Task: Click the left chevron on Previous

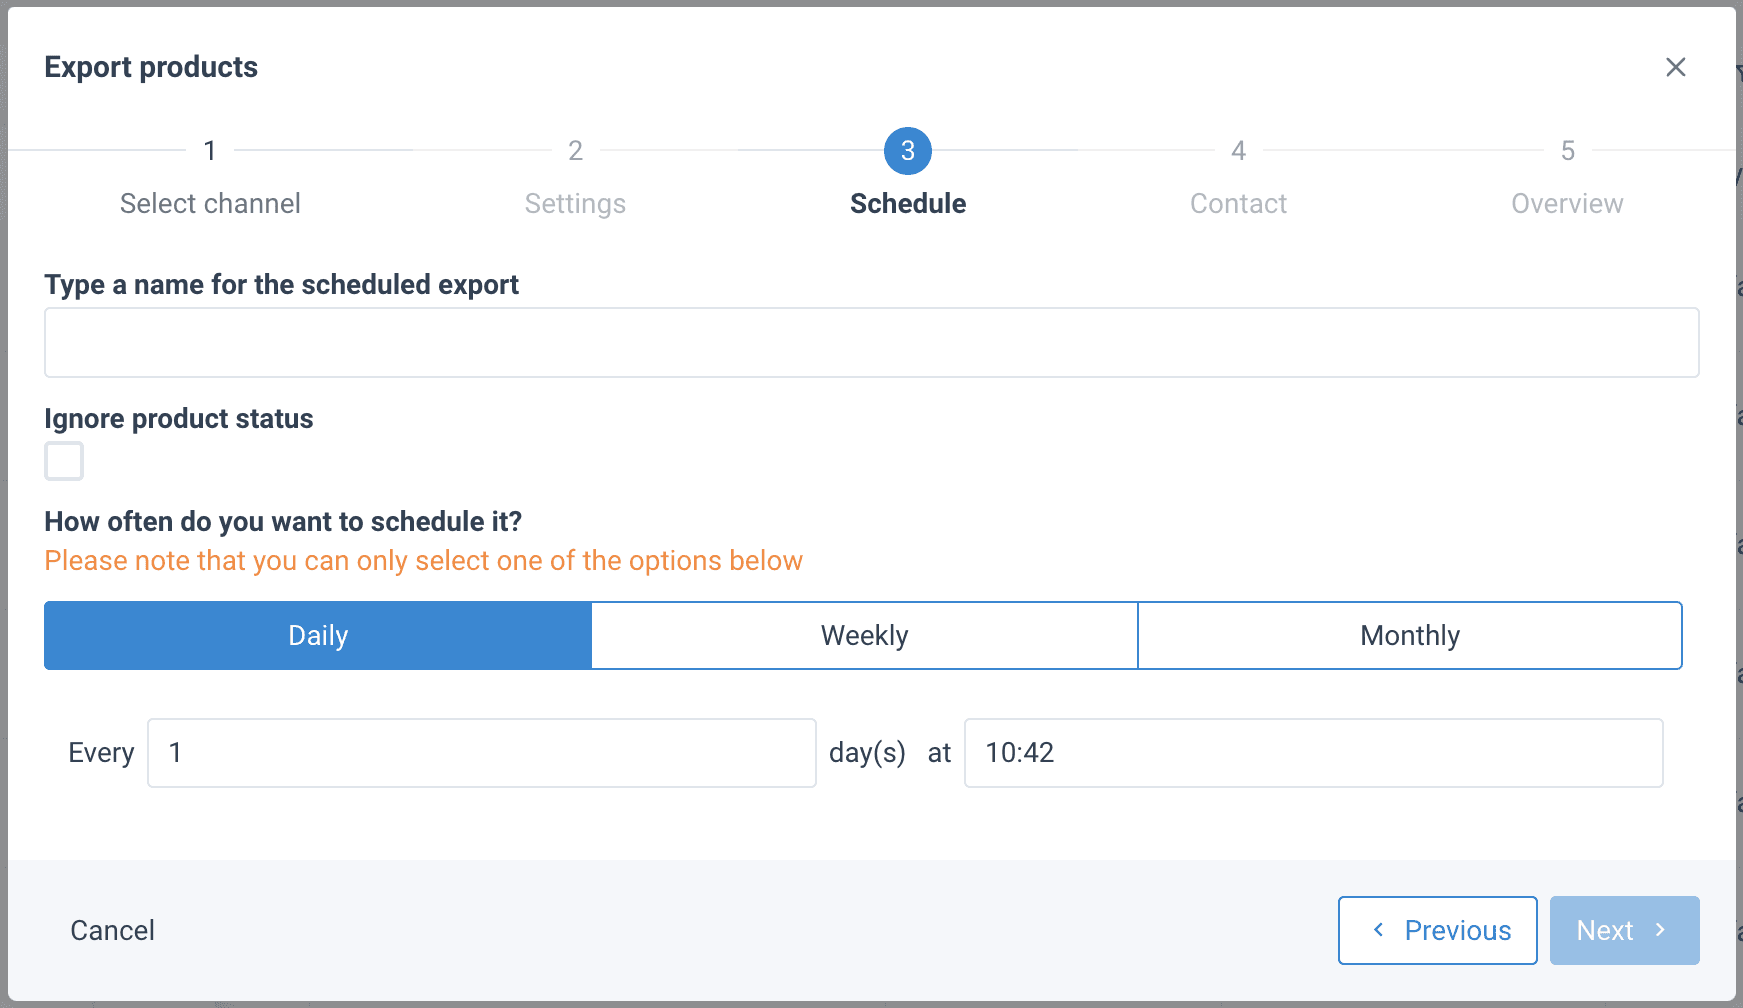Action: pos(1378,930)
